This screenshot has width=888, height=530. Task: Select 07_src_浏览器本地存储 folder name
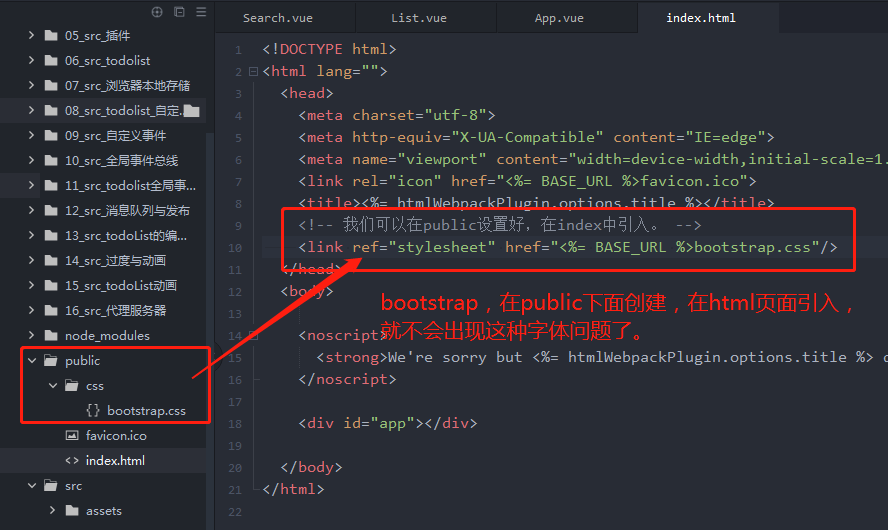point(127,86)
